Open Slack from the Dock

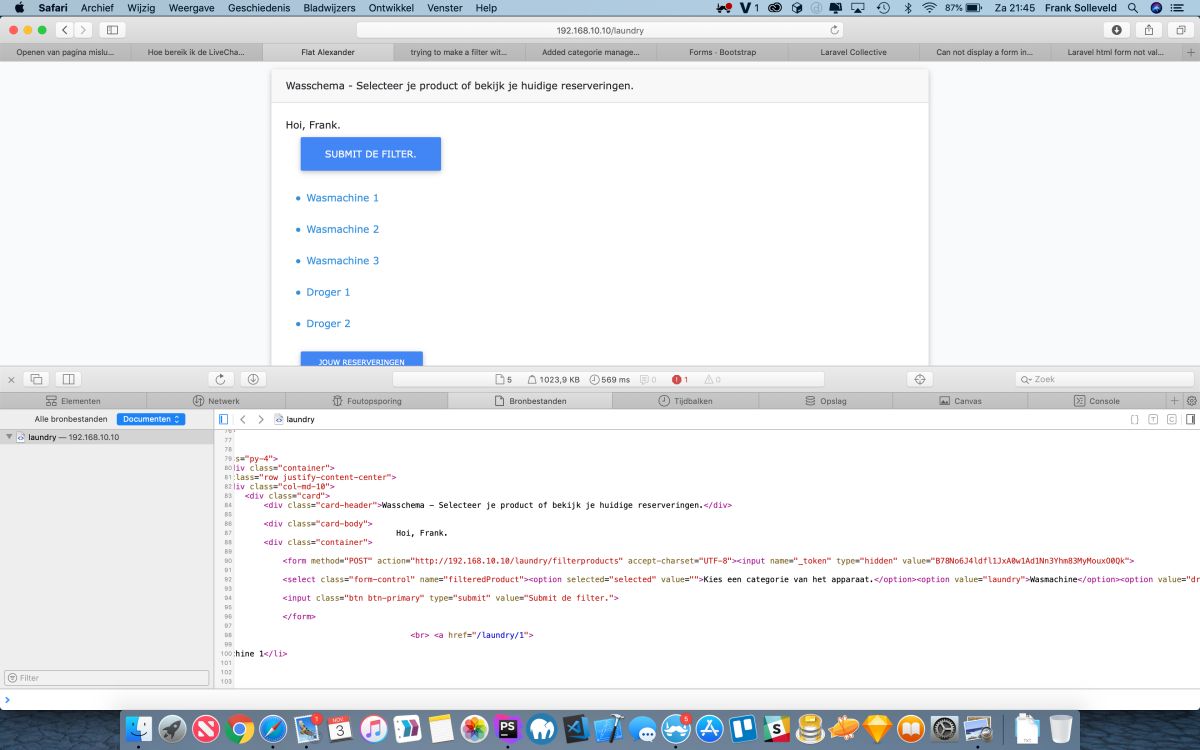(x=776, y=728)
